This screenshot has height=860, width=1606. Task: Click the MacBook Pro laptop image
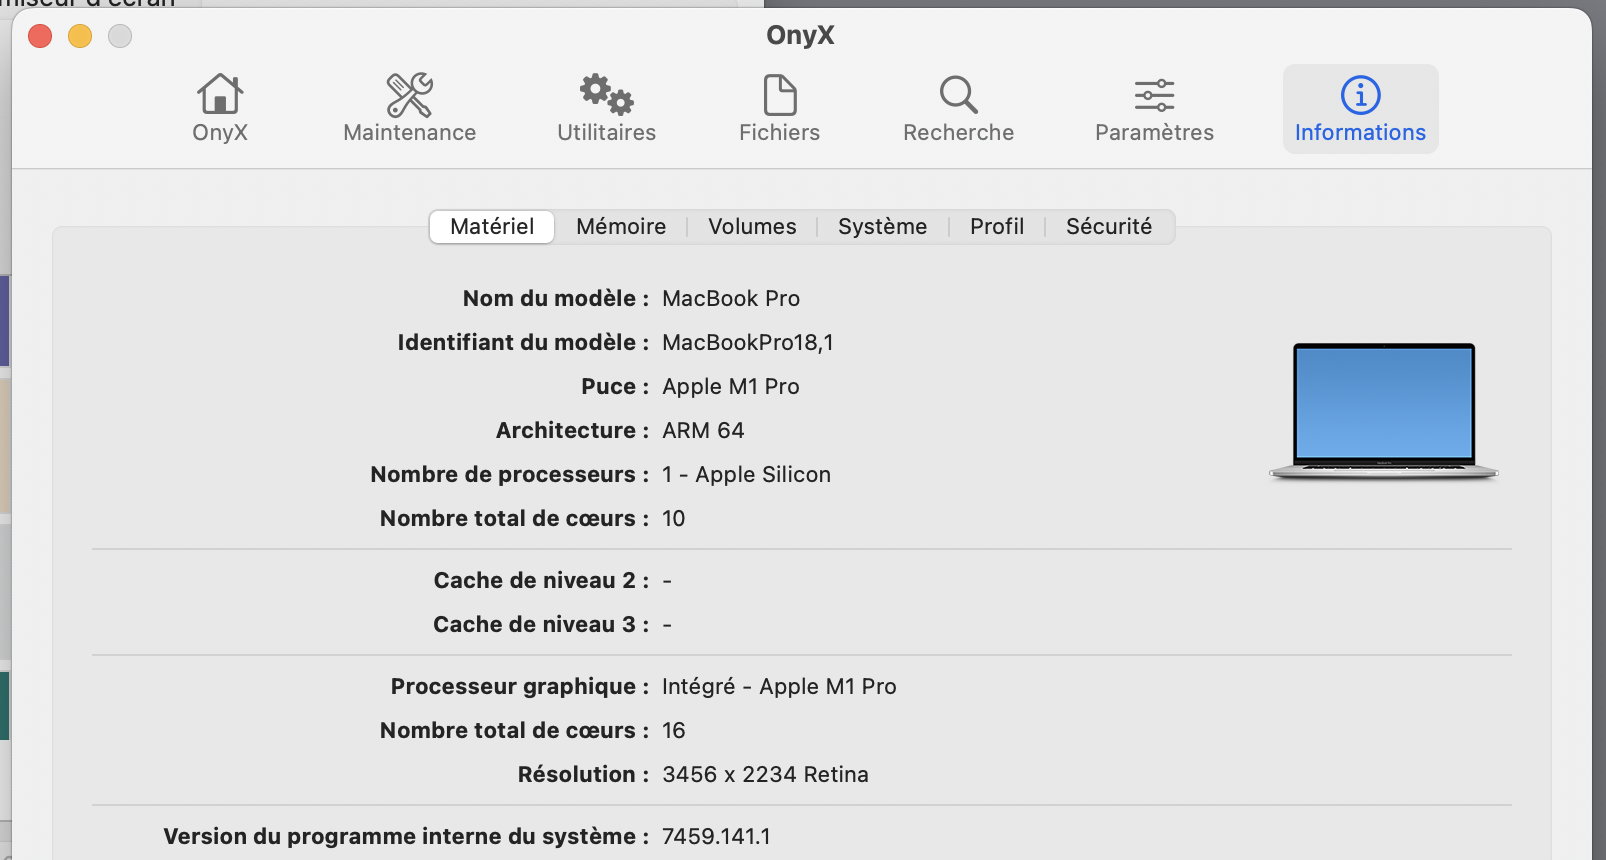pyautogui.click(x=1384, y=411)
